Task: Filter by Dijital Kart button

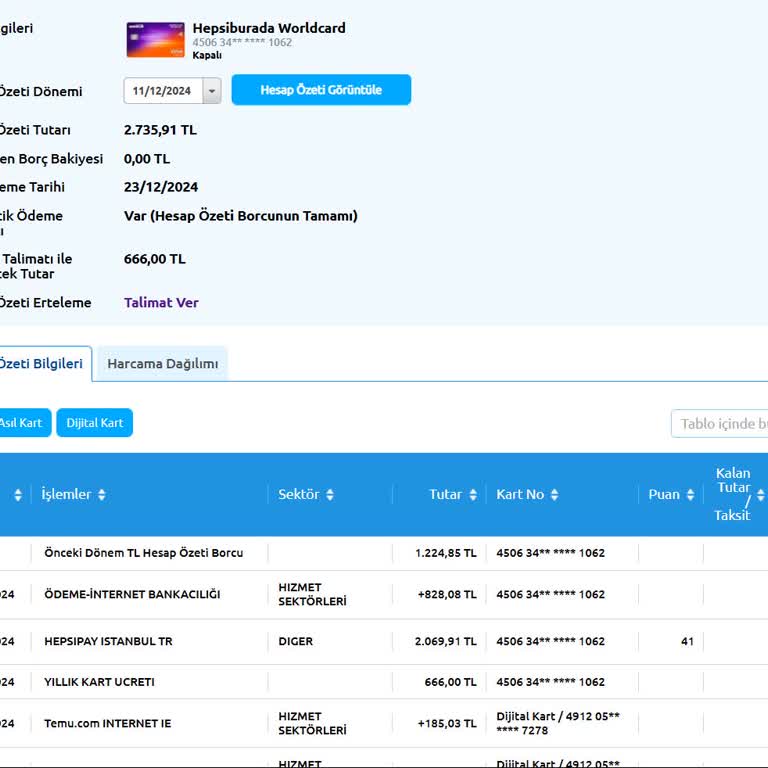Action: click(94, 423)
